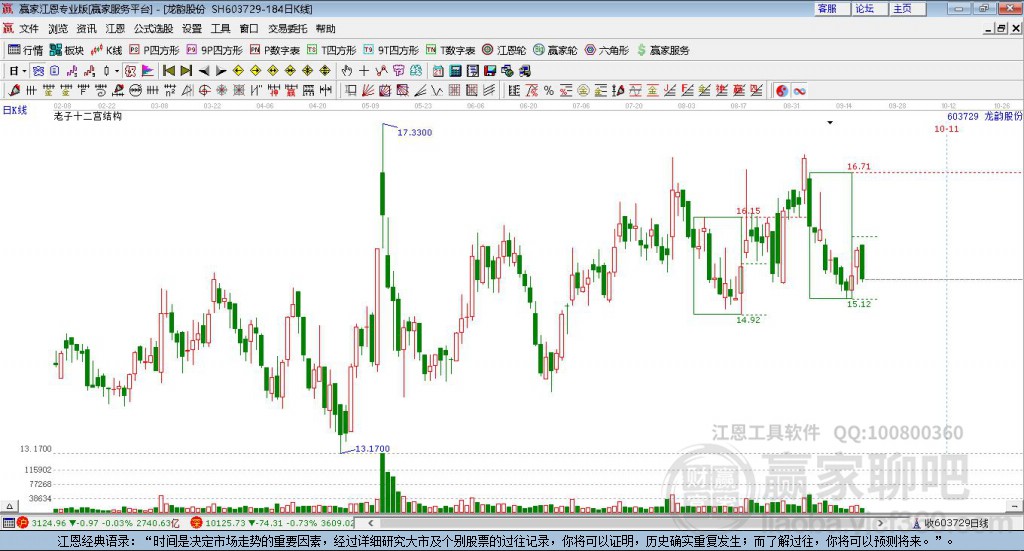Click the red pencil drawing icon
The image size is (1024, 551).
click(14, 91)
